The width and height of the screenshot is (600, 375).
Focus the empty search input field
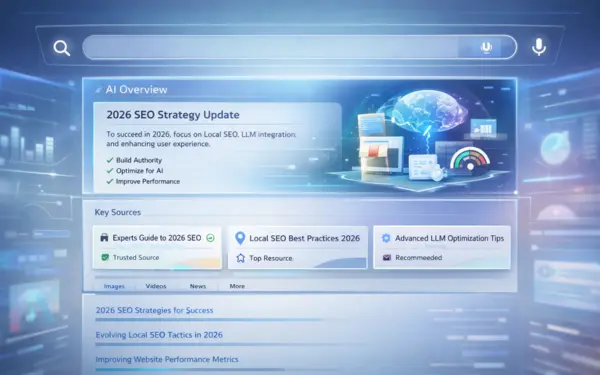tap(299, 47)
